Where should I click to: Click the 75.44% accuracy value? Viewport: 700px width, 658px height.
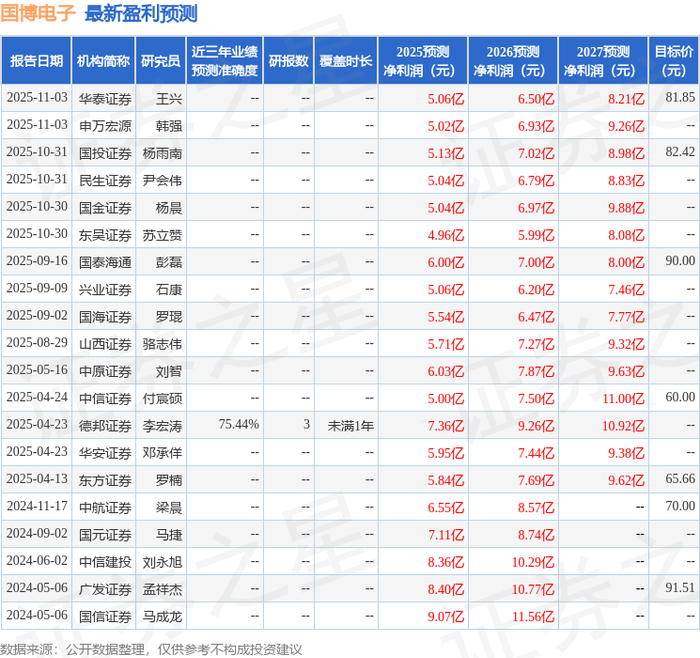pyautogui.click(x=238, y=424)
